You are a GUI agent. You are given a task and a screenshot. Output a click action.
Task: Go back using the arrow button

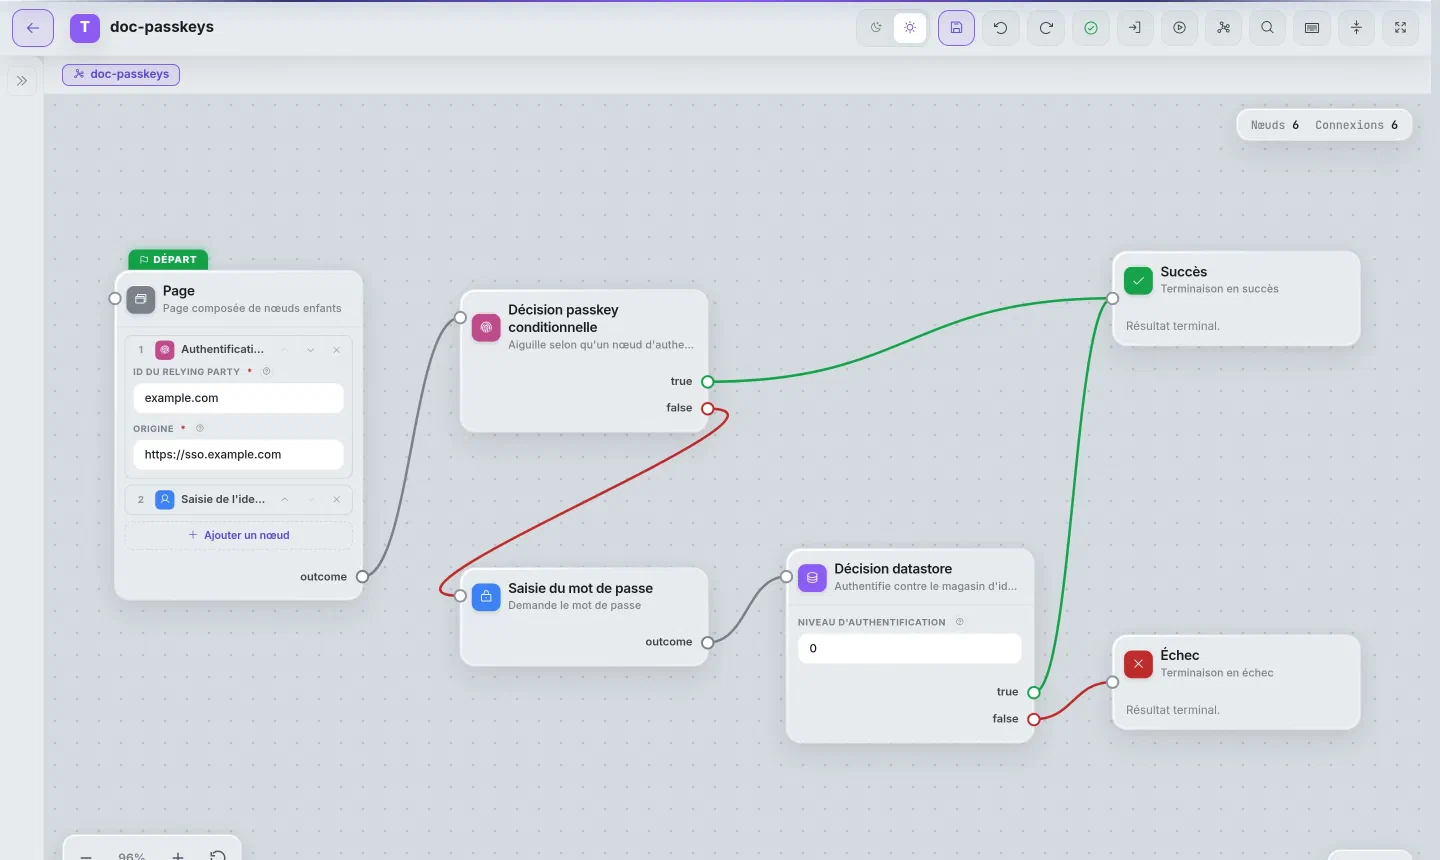tap(33, 28)
